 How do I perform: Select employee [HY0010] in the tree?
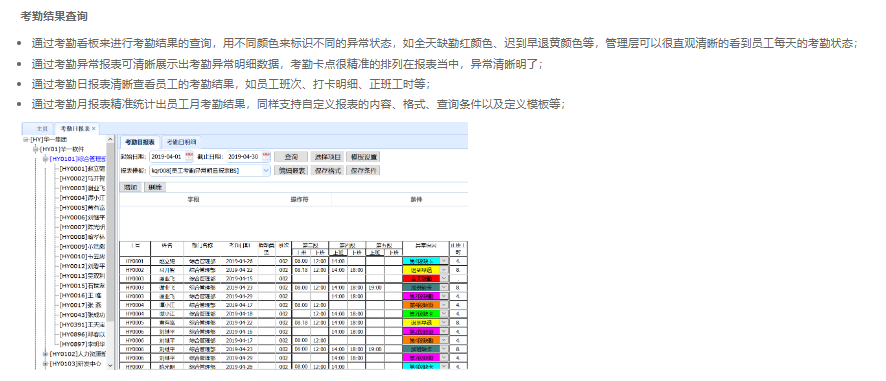coord(82,256)
